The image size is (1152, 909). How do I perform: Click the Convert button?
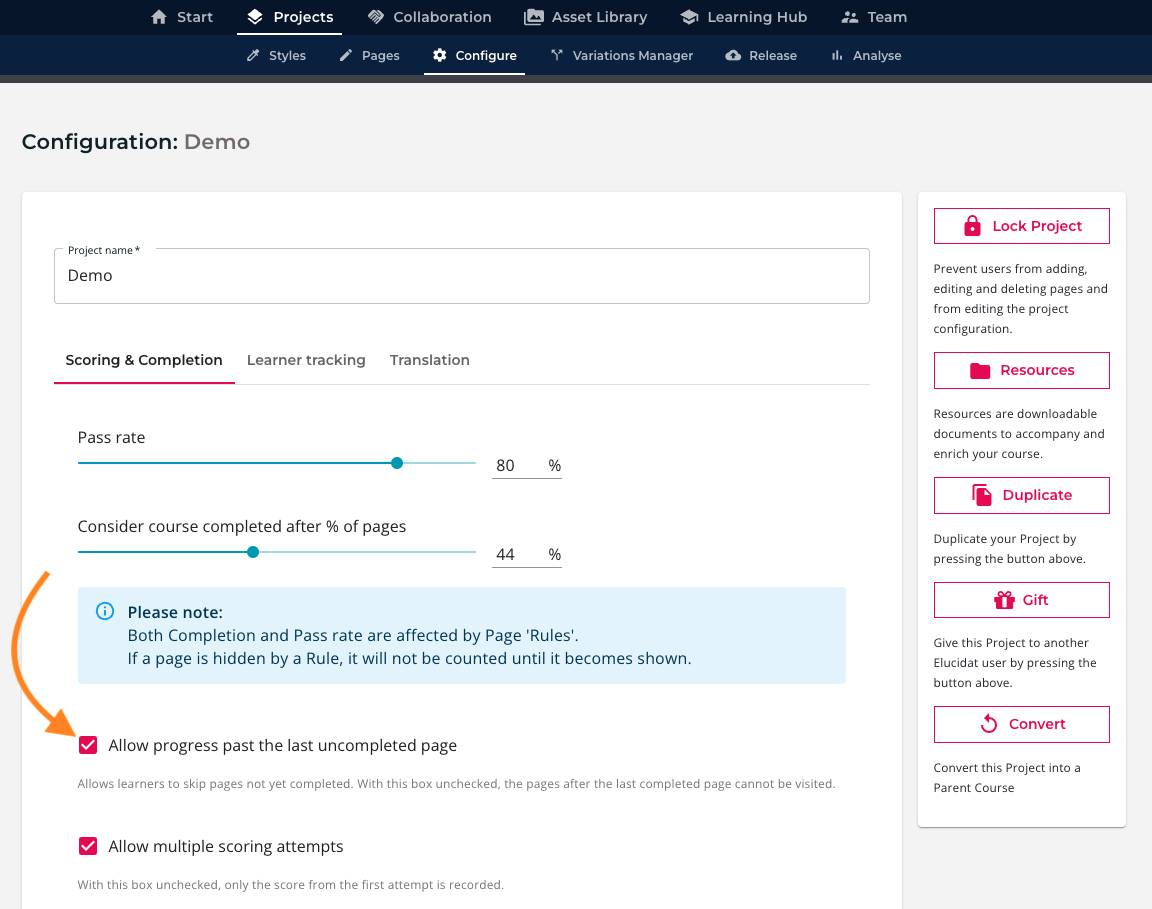tap(1021, 724)
